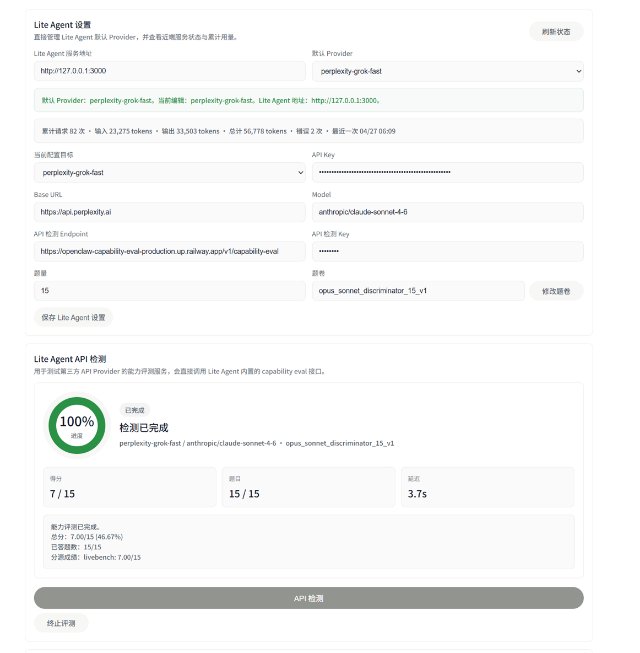Click the 题量 field showing 15

(x=169, y=291)
